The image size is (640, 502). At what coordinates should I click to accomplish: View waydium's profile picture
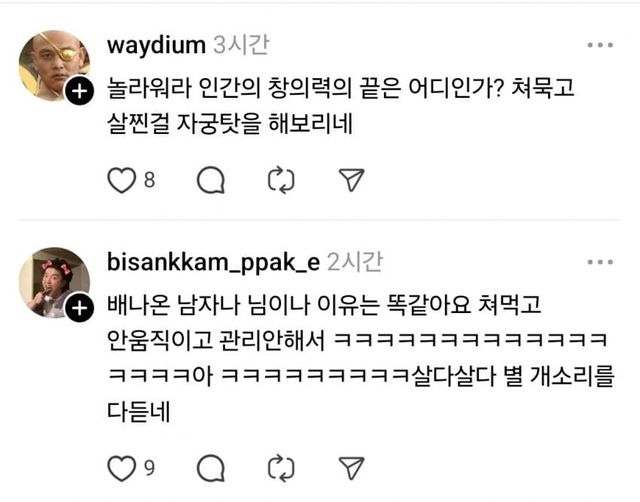[54, 65]
